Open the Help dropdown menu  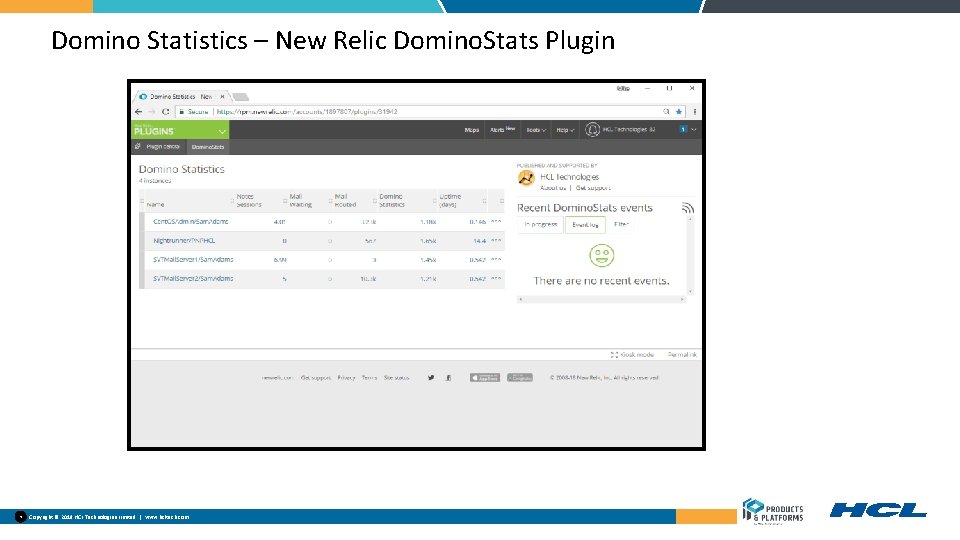click(565, 130)
